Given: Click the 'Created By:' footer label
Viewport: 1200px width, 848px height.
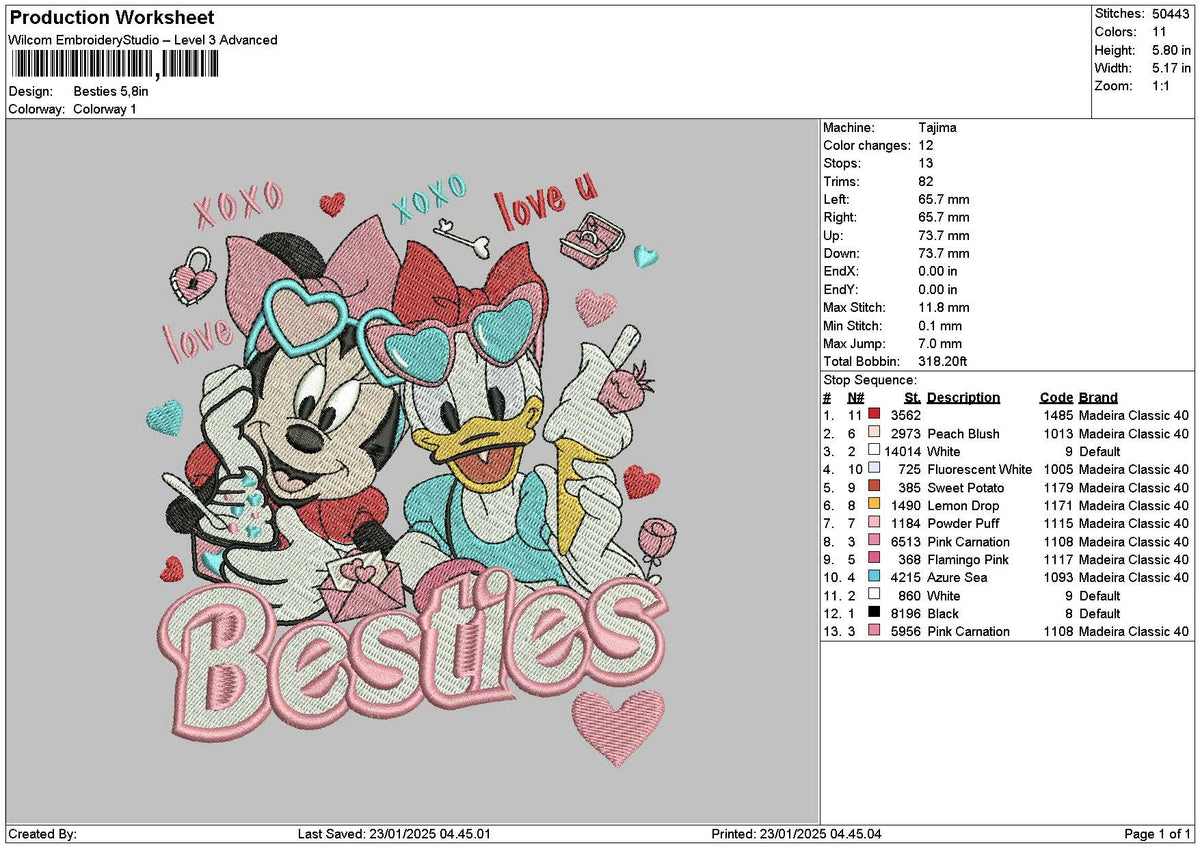Looking at the screenshot, I should click(x=42, y=834).
